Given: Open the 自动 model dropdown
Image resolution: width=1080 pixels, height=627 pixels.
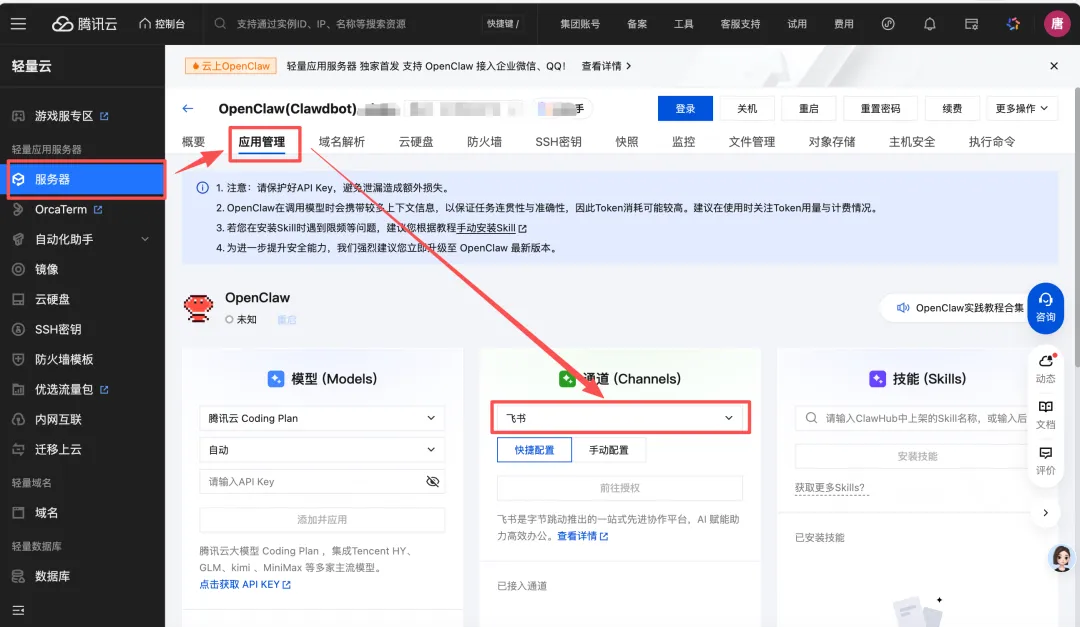Looking at the screenshot, I should pyautogui.click(x=322, y=450).
